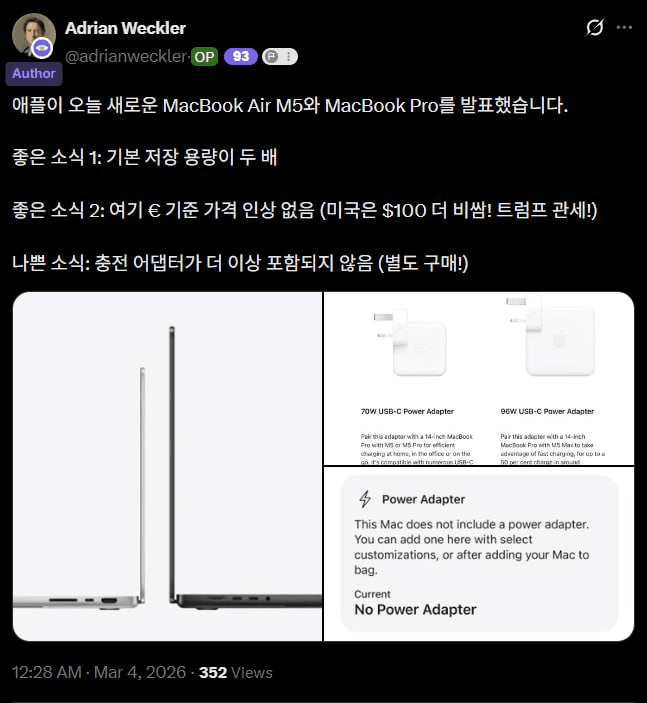
Task: Open Adrian Weckler's profile picture
Action: tap(34, 35)
